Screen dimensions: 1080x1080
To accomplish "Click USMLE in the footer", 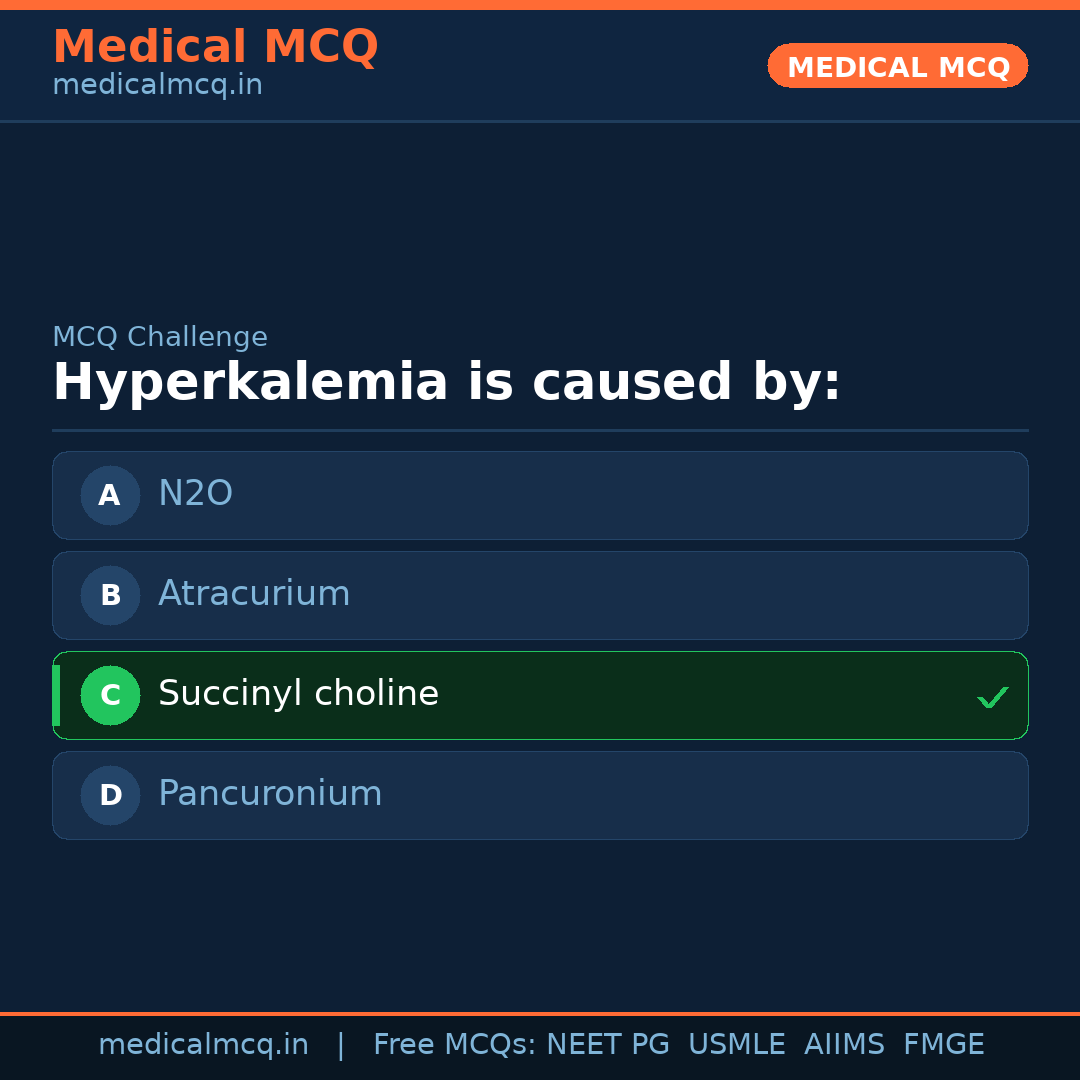I will 736,1045.
